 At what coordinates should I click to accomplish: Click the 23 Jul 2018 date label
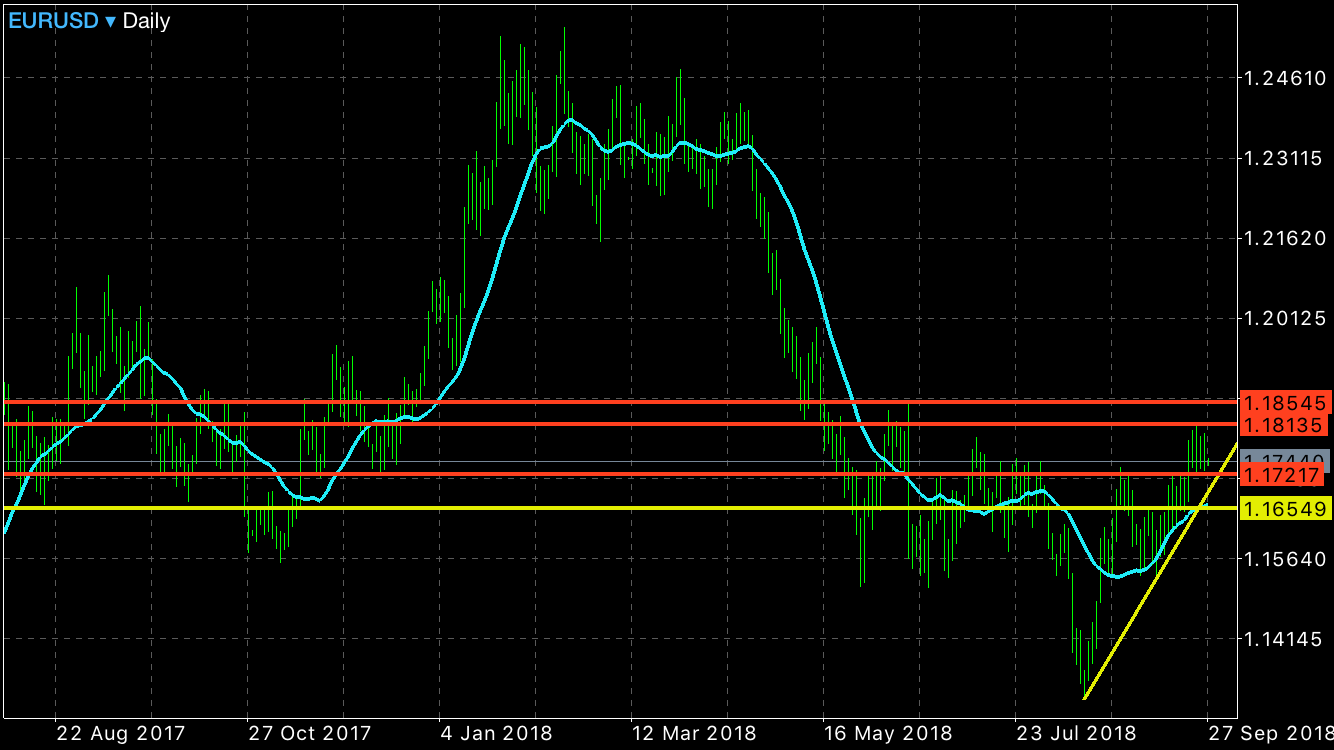point(1076,733)
